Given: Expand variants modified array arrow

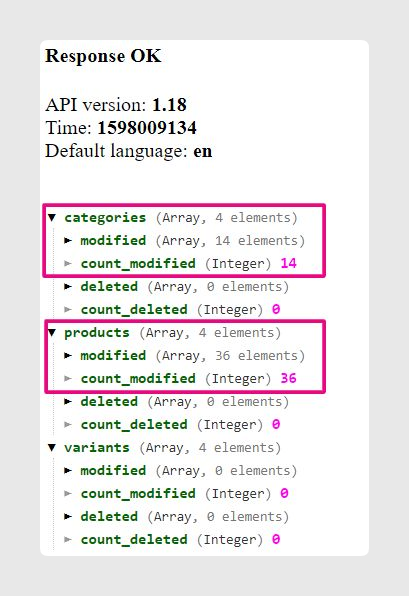Looking at the screenshot, I should (68, 471).
